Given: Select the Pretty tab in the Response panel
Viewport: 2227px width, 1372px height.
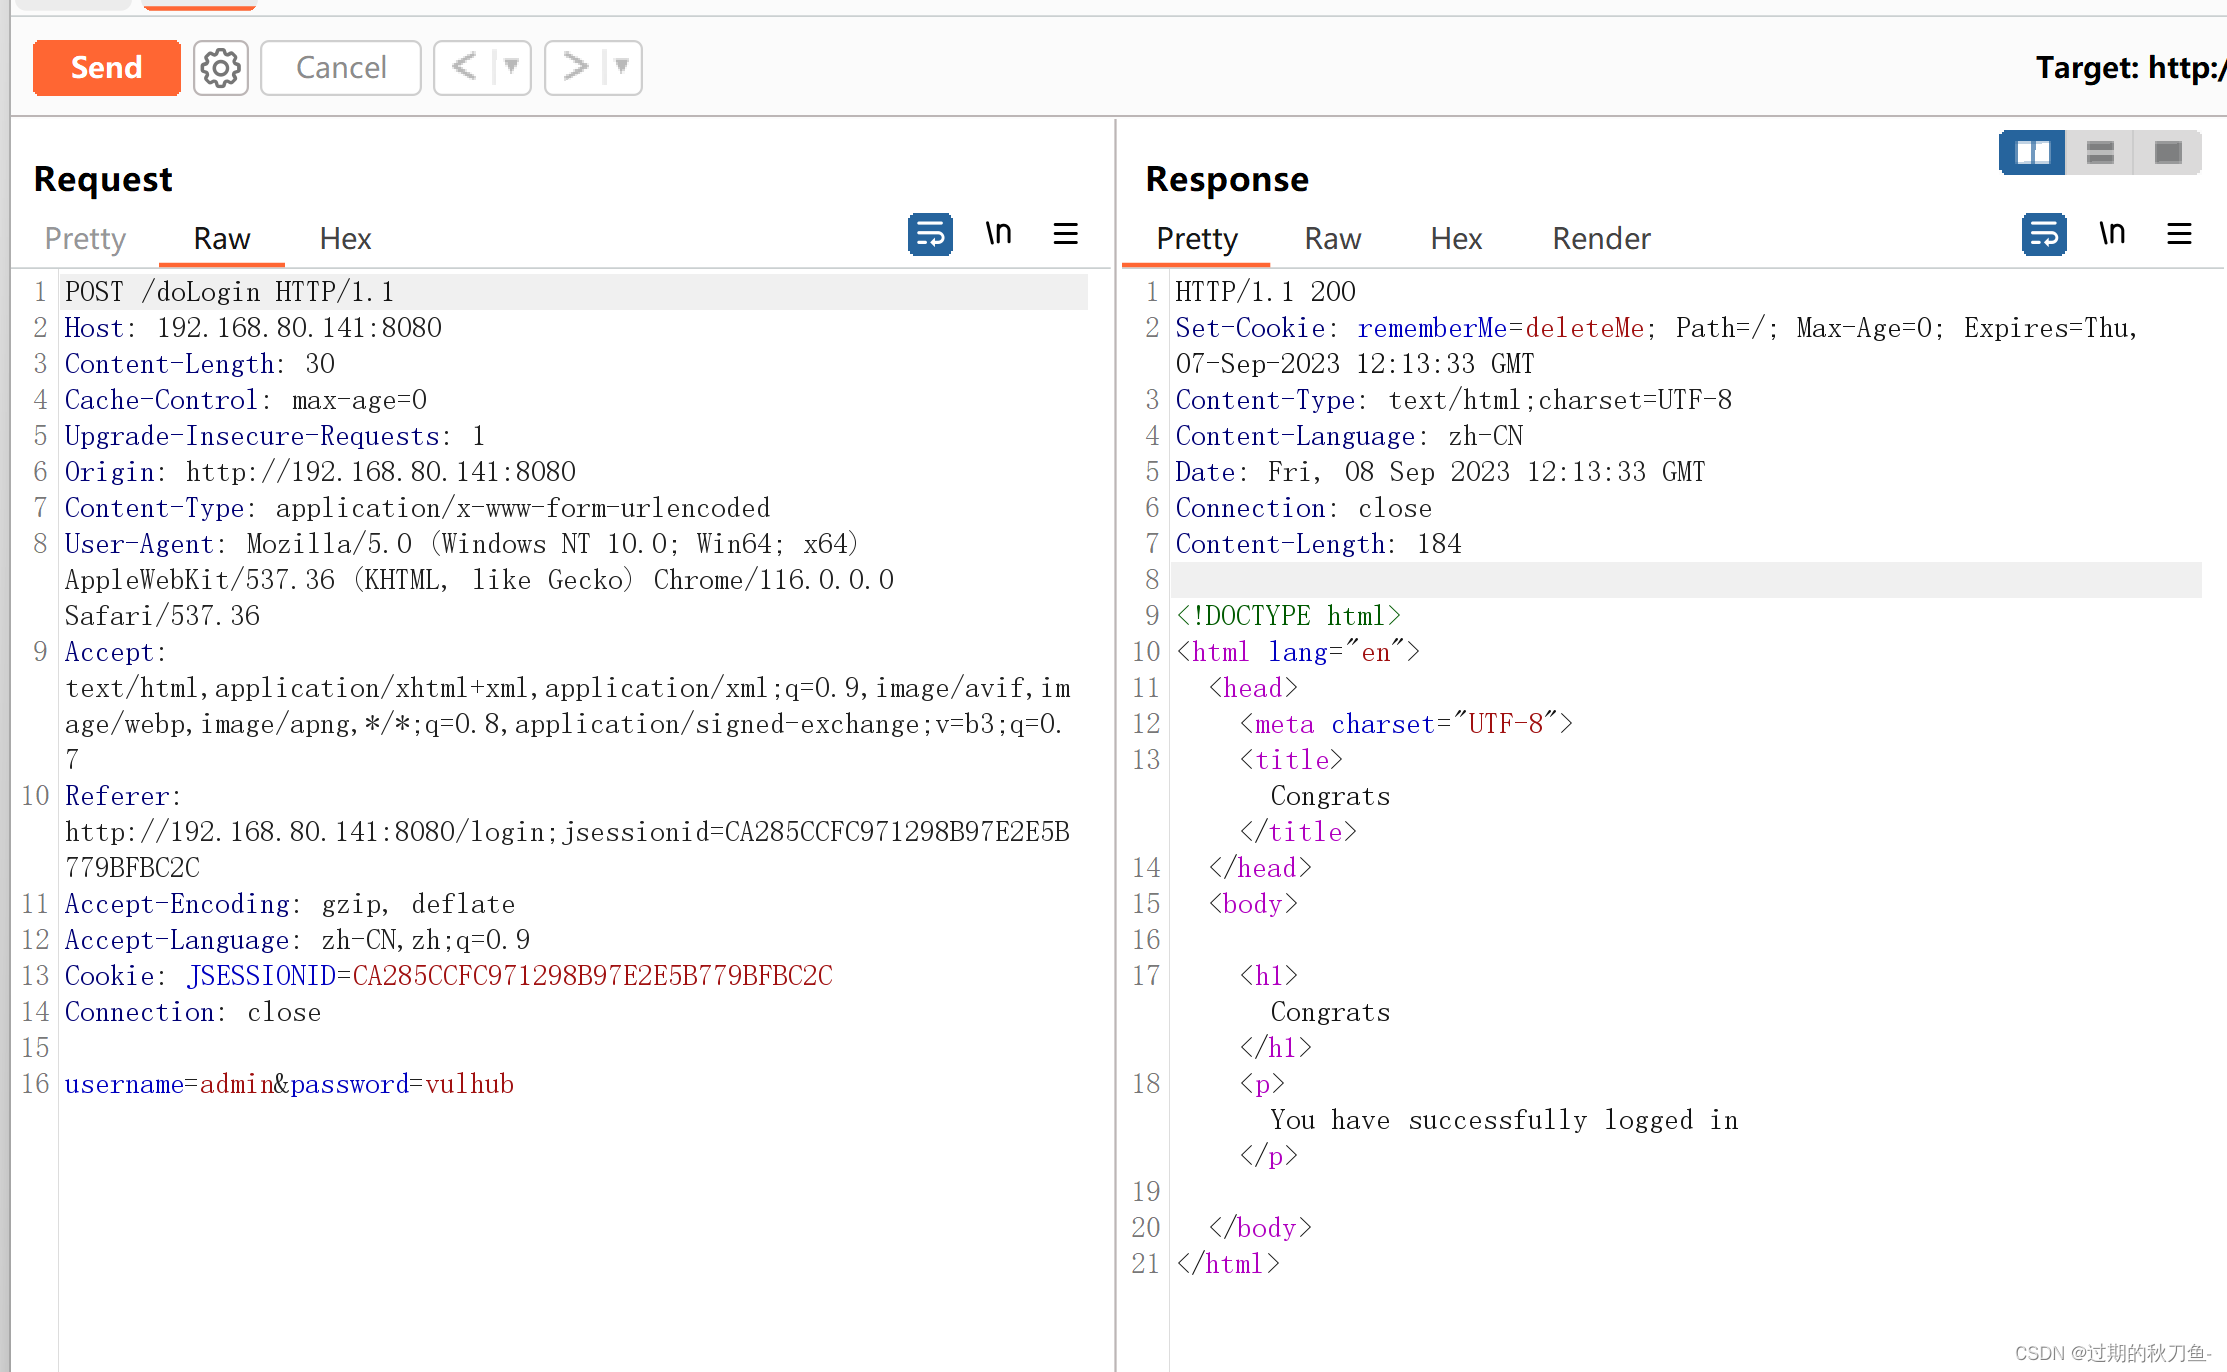Looking at the screenshot, I should pos(1197,238).
